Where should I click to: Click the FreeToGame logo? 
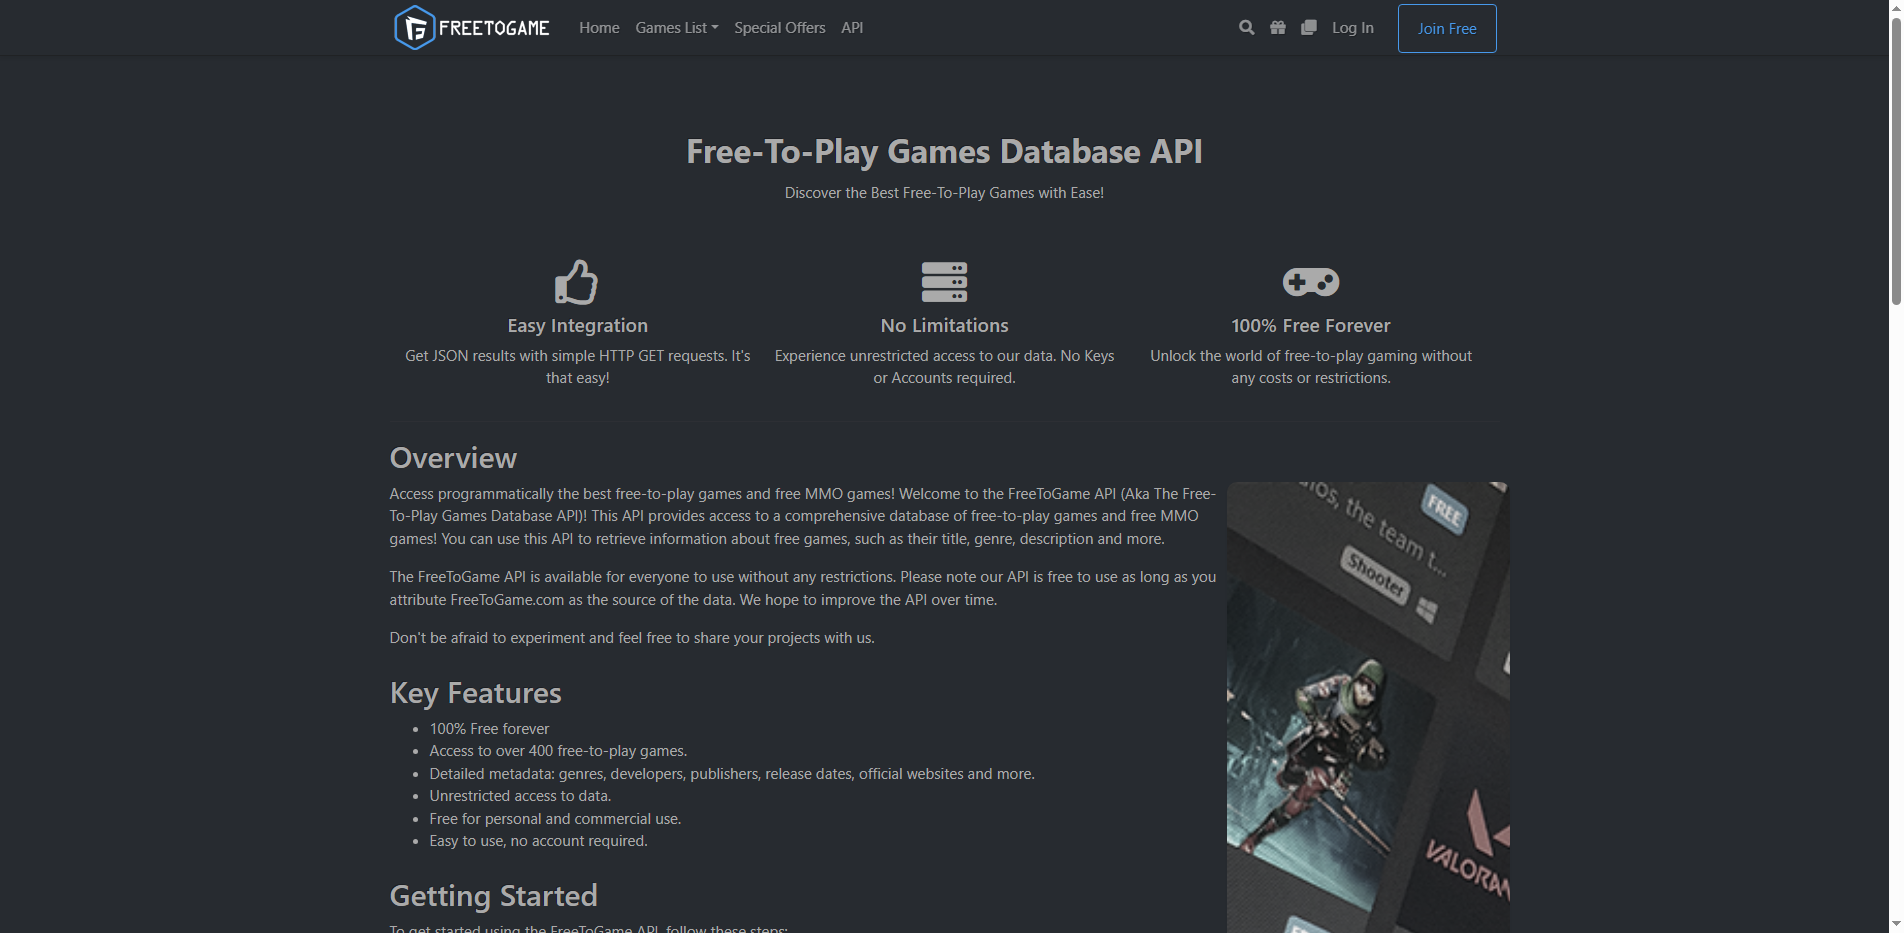point(471,27)
